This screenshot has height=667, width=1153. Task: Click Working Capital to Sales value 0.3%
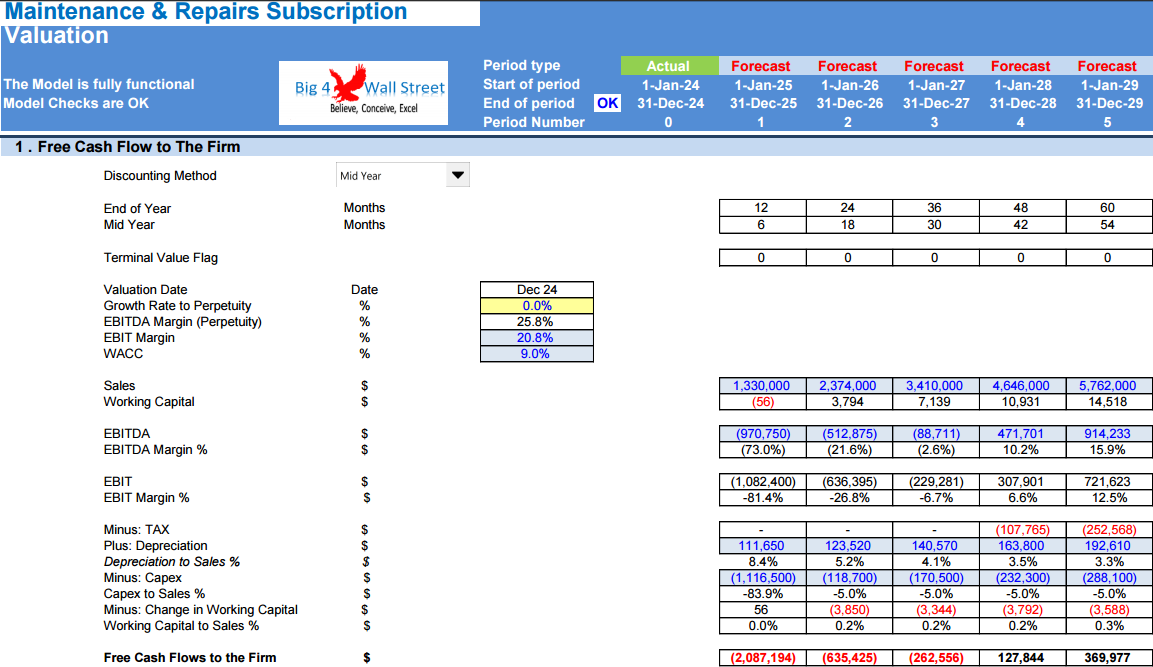pos(1109,626)
